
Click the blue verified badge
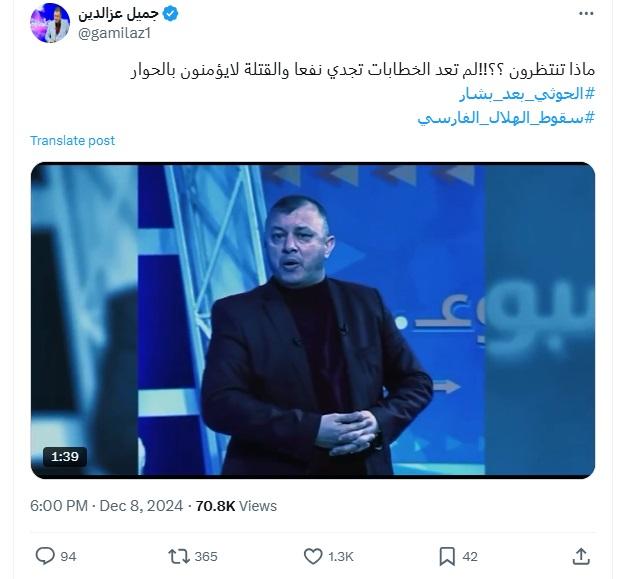click(171, 14)
